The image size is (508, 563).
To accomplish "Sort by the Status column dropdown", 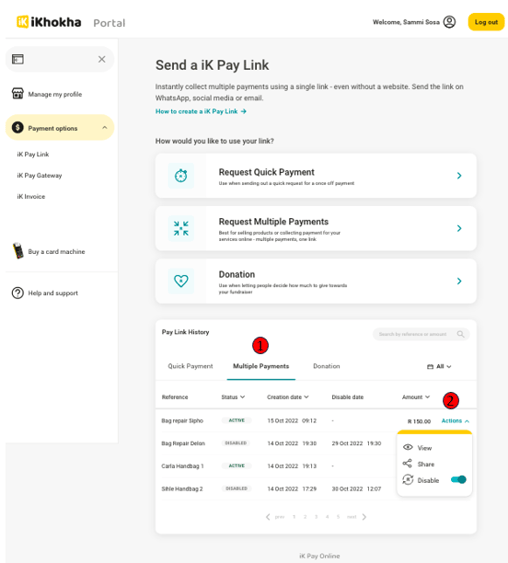I will click(x=233, y=397).
